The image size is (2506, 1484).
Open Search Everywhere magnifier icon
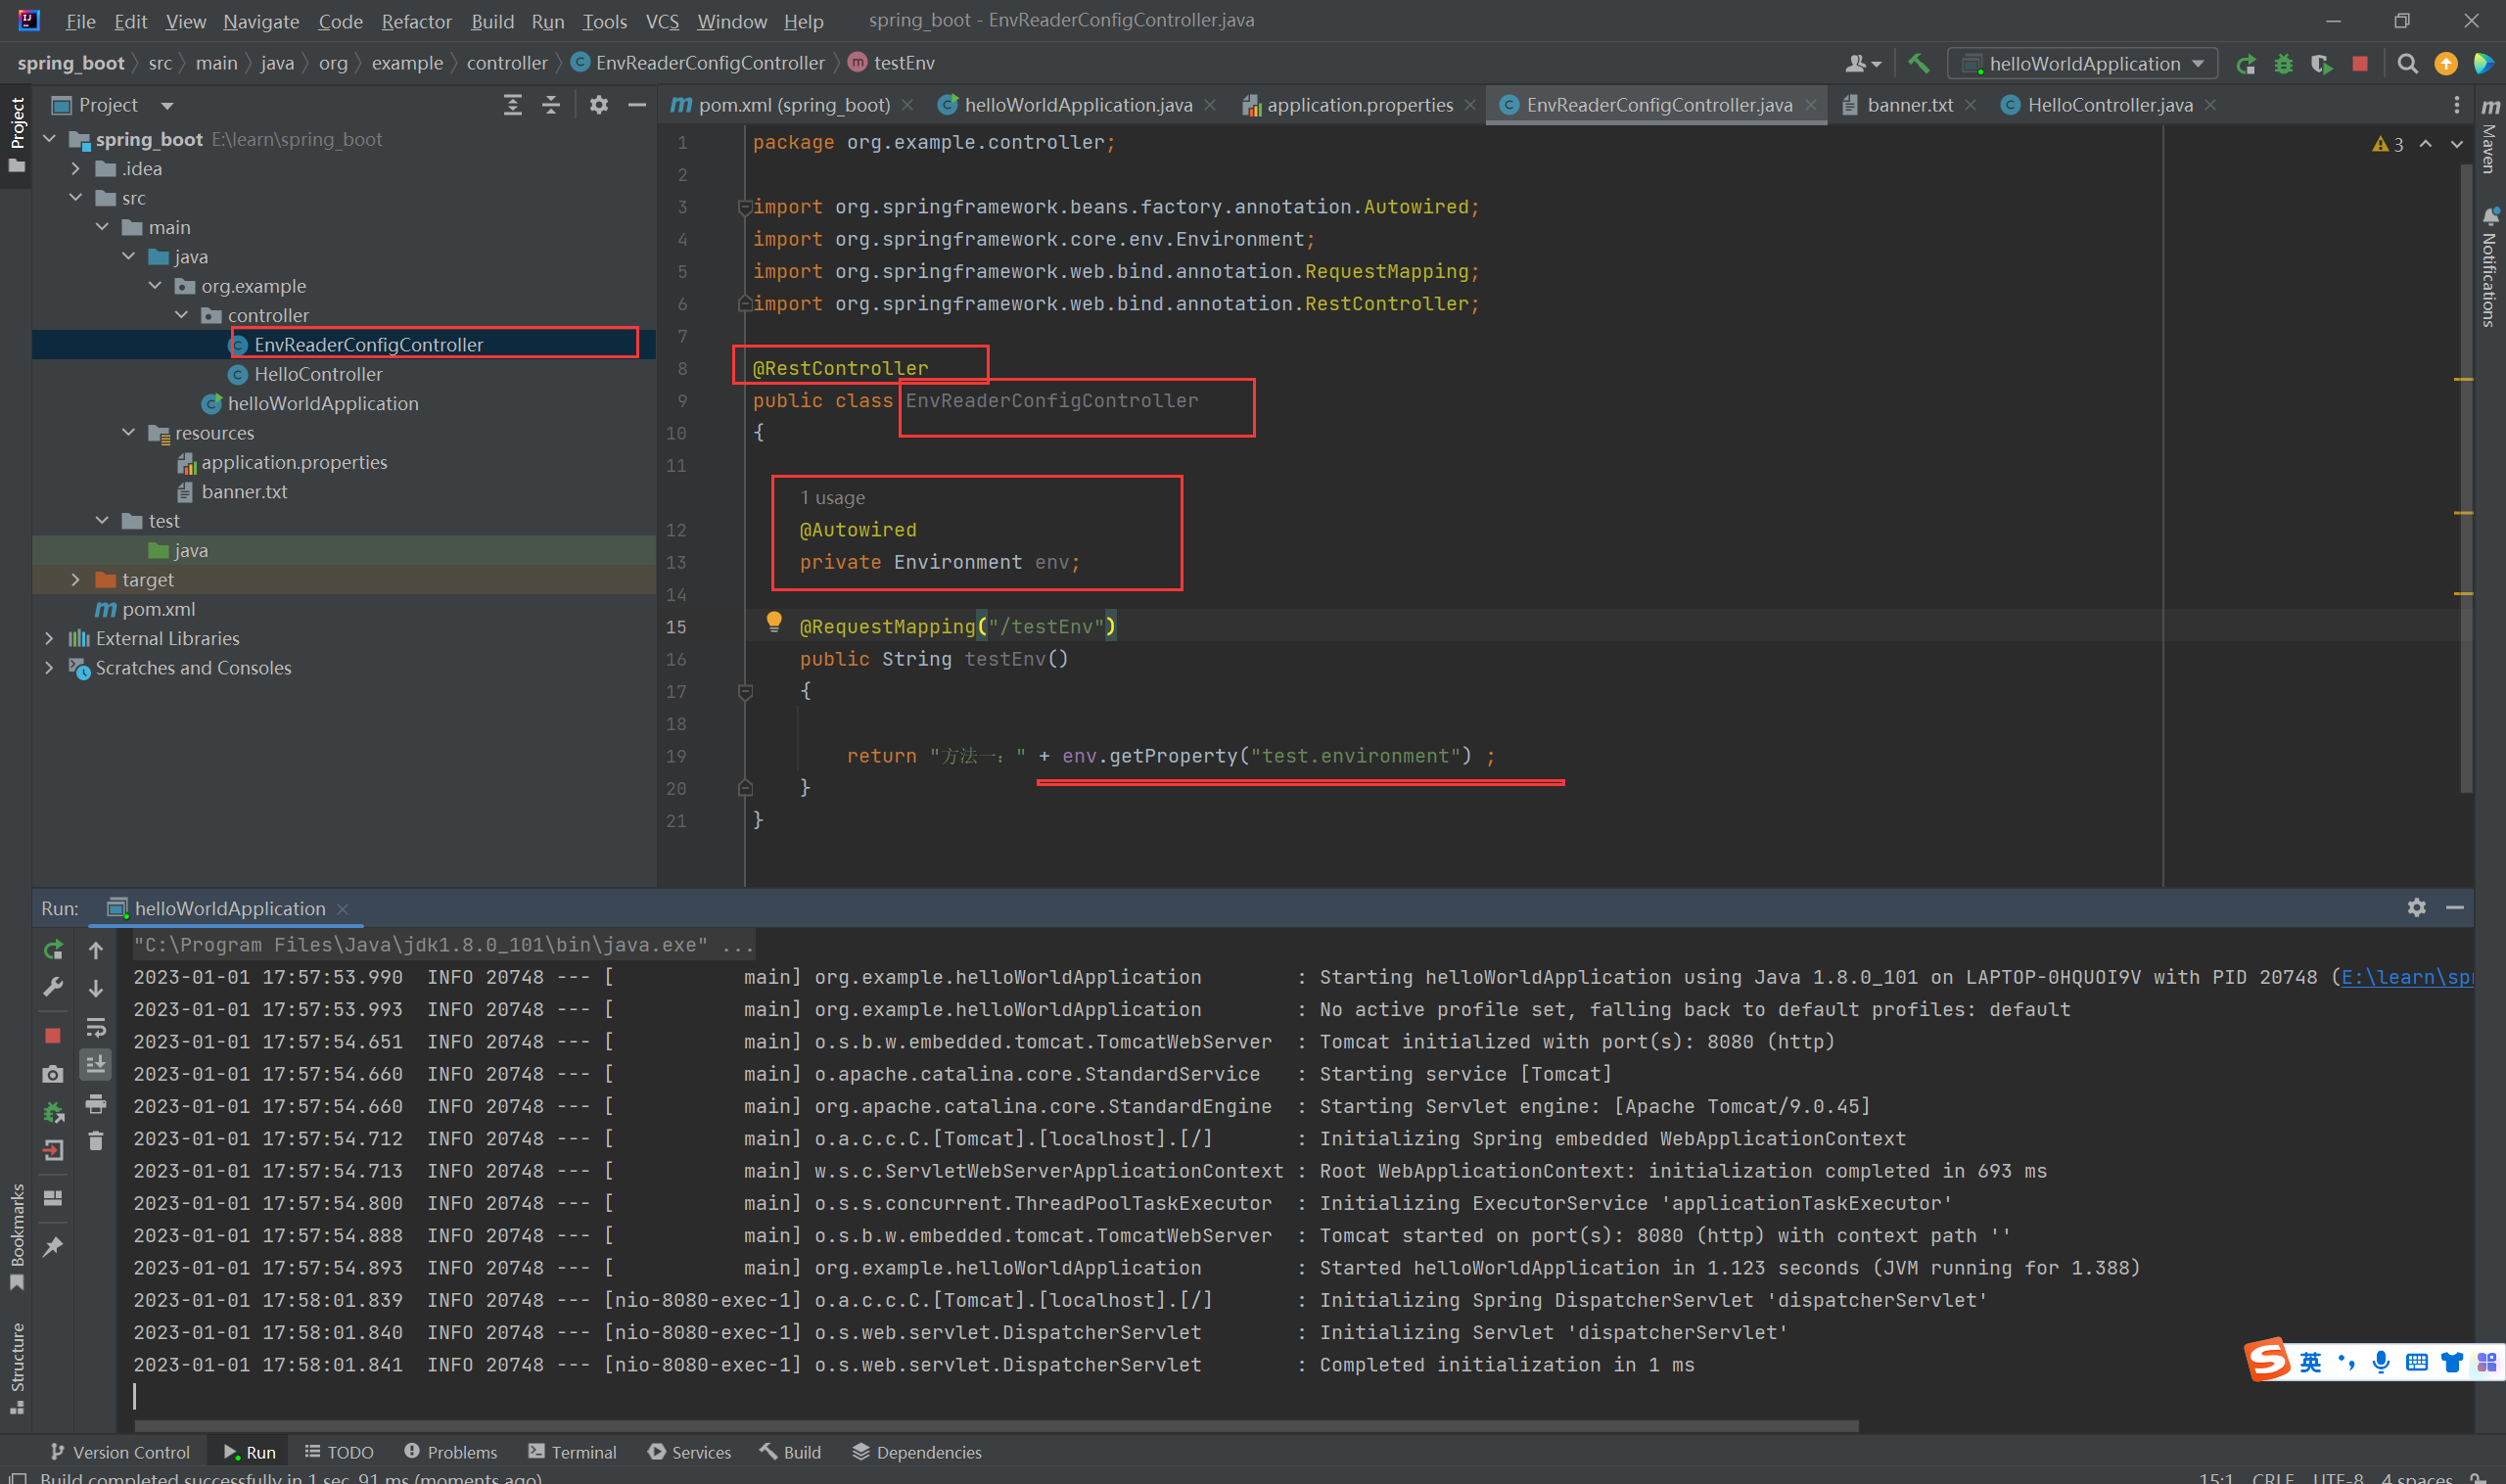tap(2408, 64)
